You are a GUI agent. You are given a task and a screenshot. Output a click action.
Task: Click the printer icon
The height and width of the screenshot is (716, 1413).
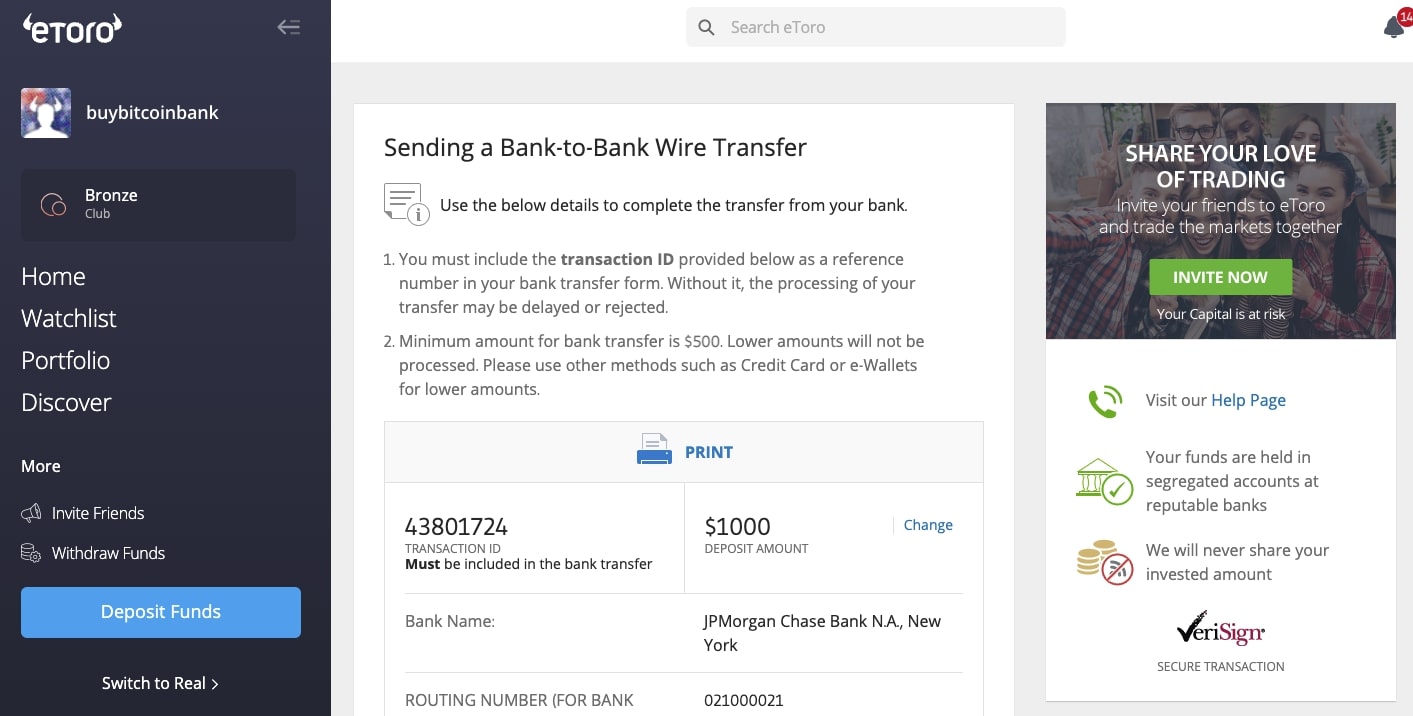[x=654, y=451]
